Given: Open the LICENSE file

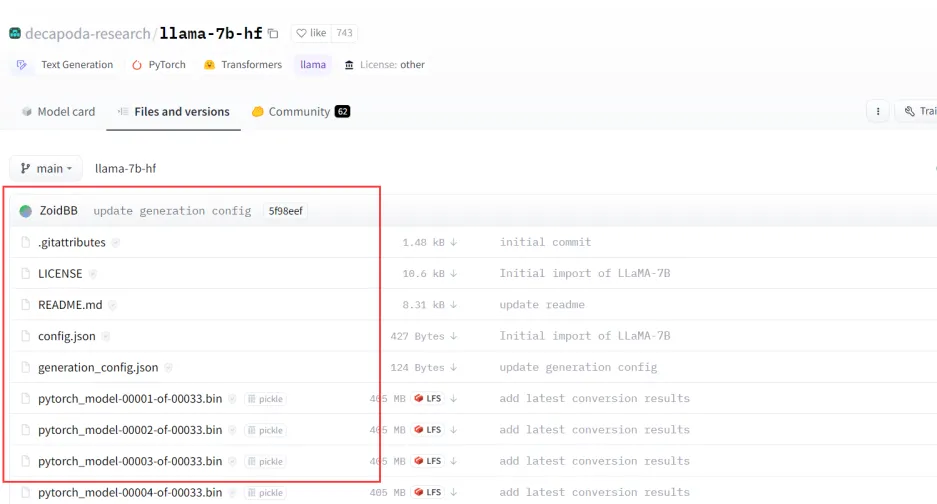Looking at the screenshot, I should (60, 273).
